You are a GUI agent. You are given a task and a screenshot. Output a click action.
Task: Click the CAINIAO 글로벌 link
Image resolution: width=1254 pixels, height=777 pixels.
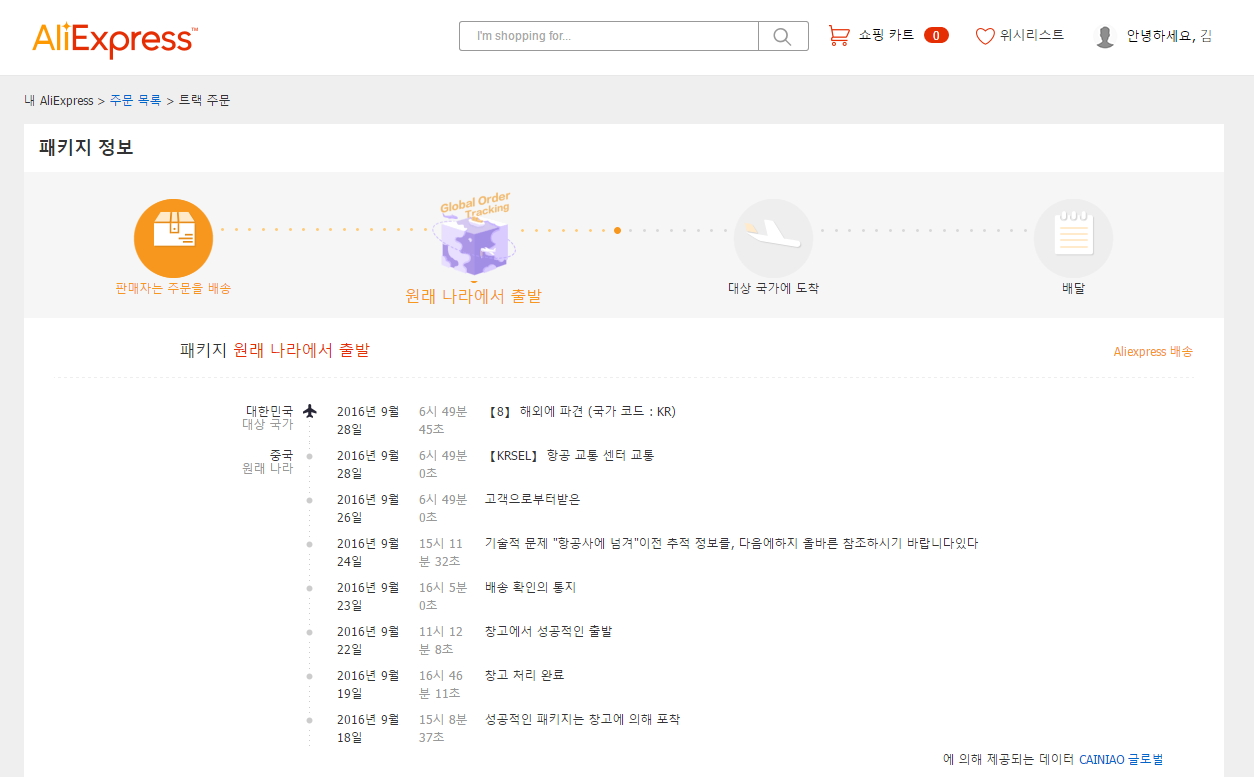[1121, 760]
